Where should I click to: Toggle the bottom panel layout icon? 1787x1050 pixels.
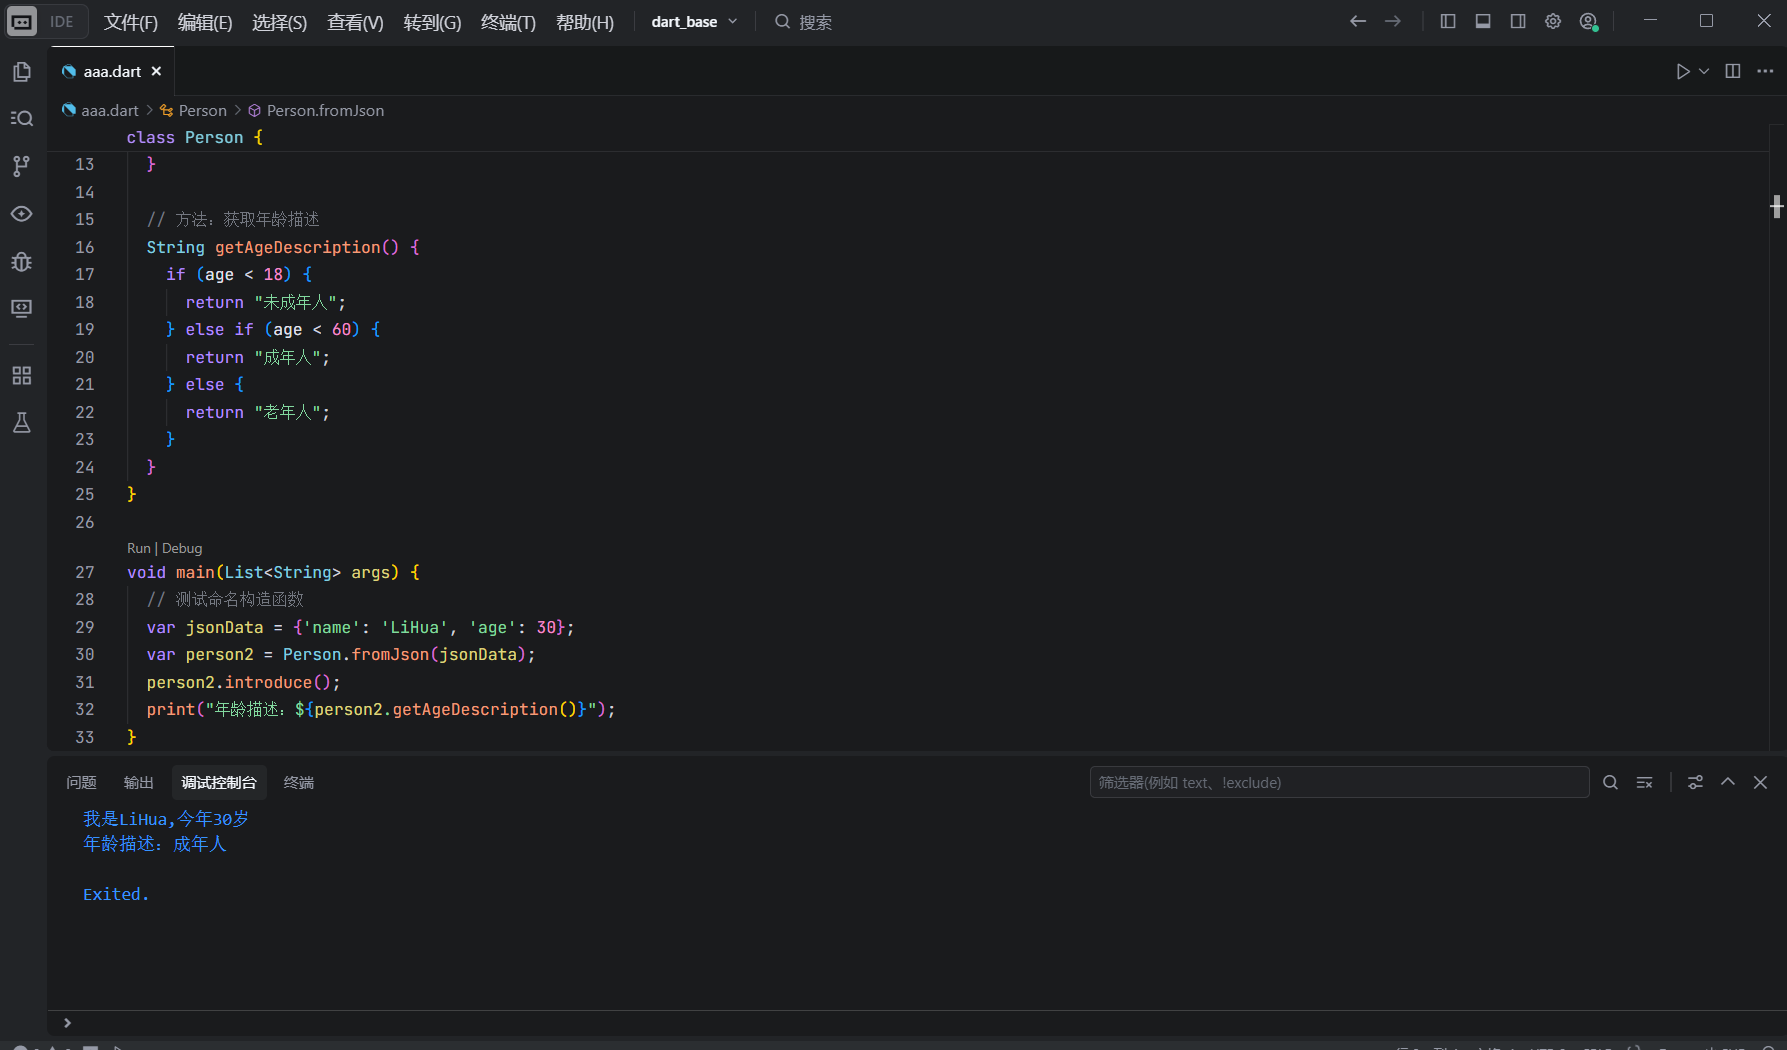click(x=1483, y=21)
